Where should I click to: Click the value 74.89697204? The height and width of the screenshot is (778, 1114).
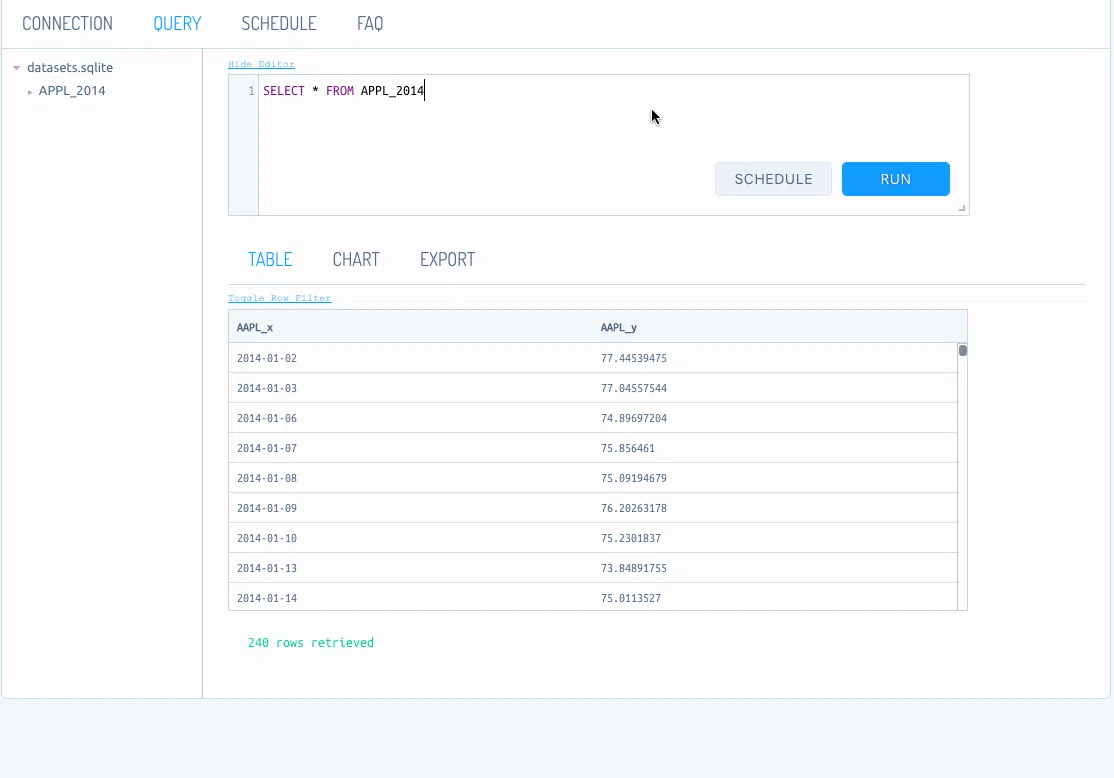[634, 418]
